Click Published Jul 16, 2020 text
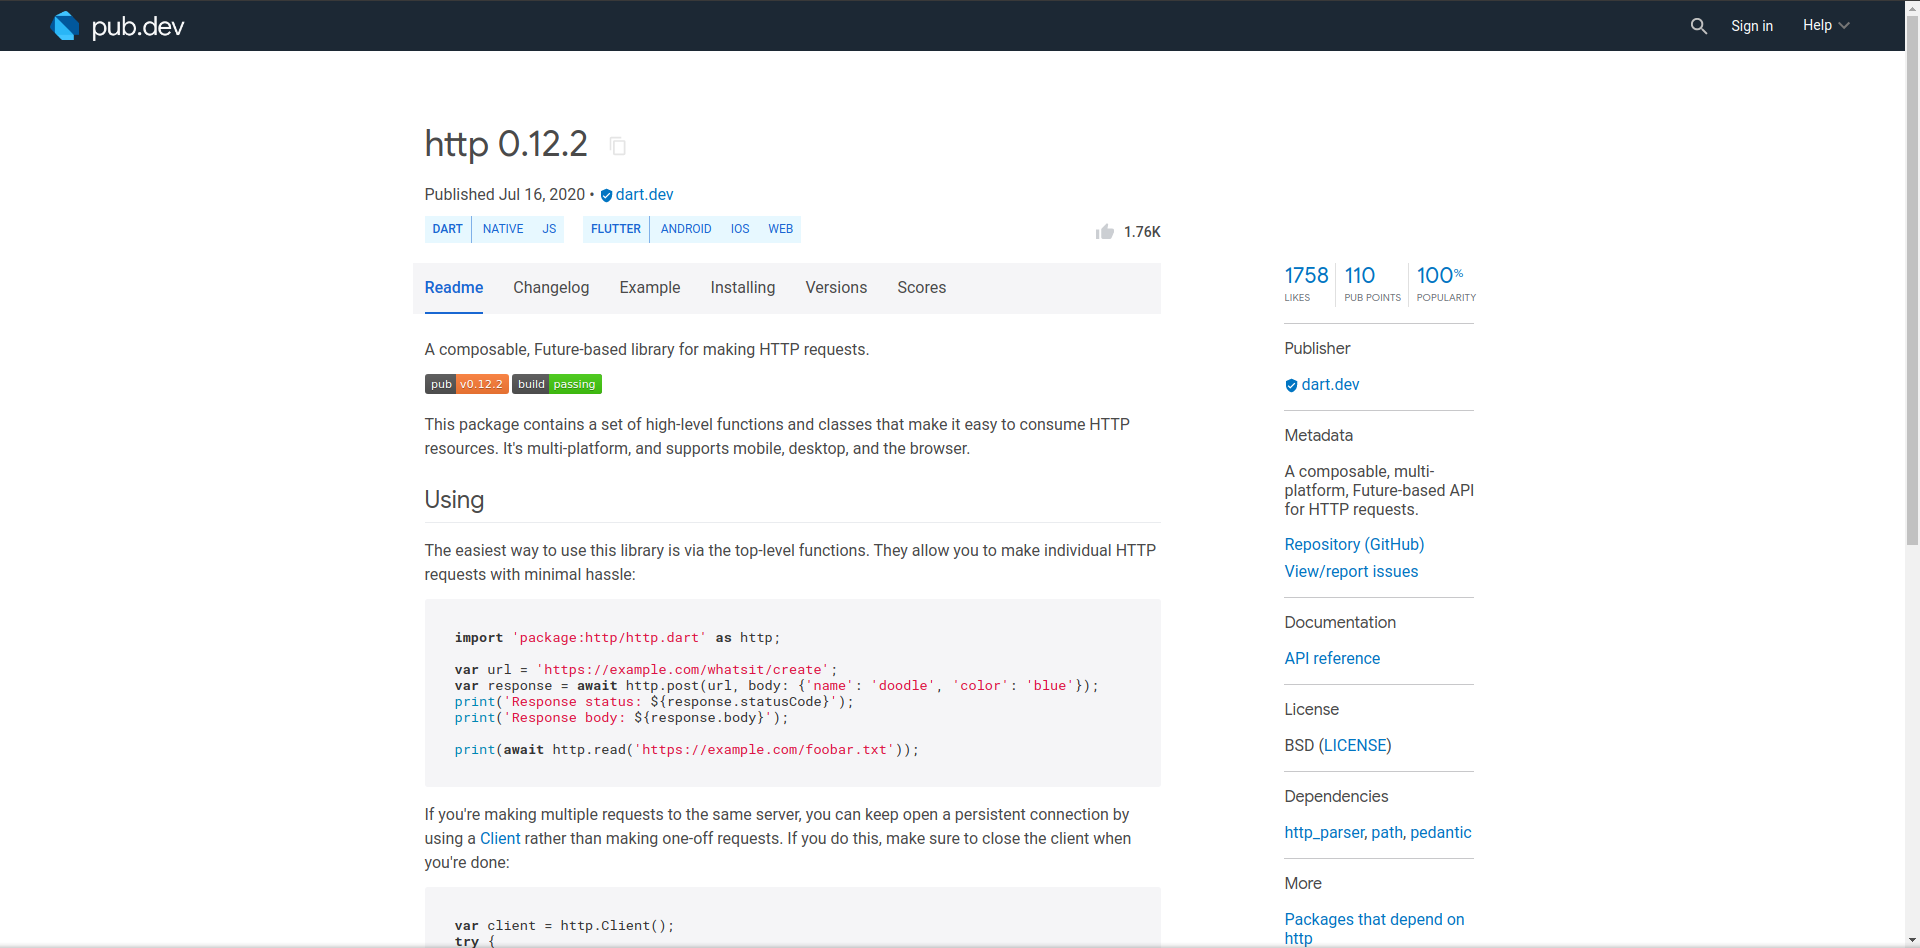Image resolution: width=1920 pixels, height=948 pixels. click(x=505, y=195)
